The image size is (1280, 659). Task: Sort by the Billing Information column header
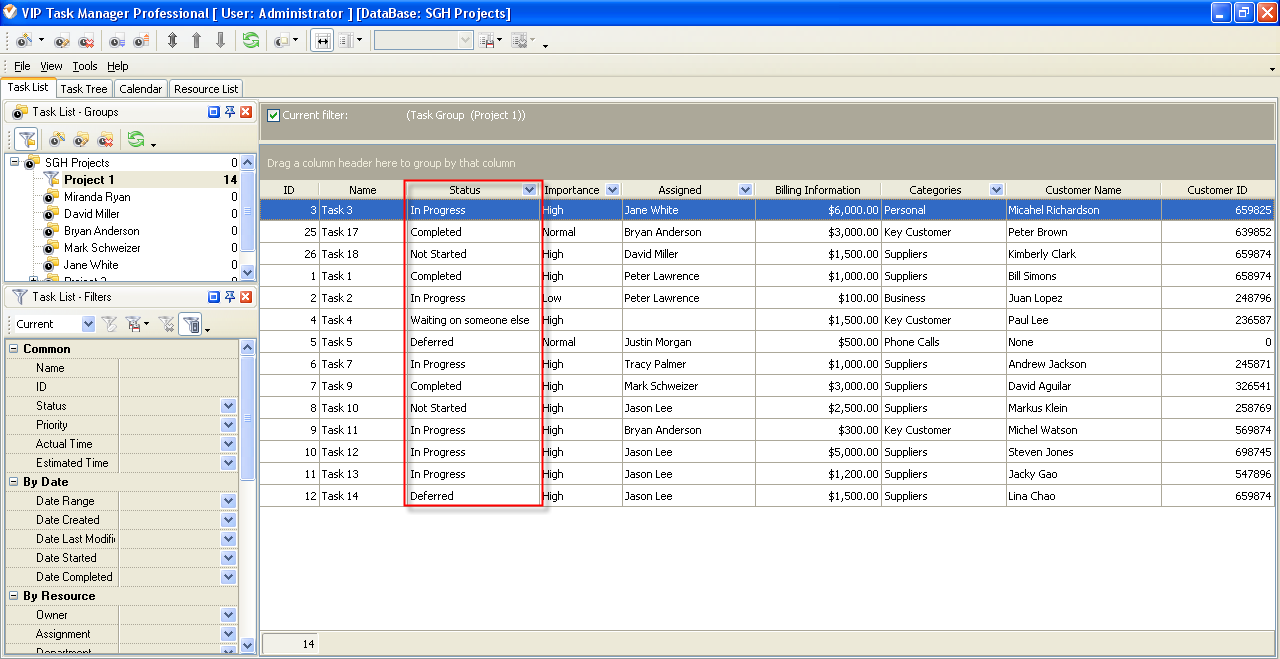coord(817,190)
